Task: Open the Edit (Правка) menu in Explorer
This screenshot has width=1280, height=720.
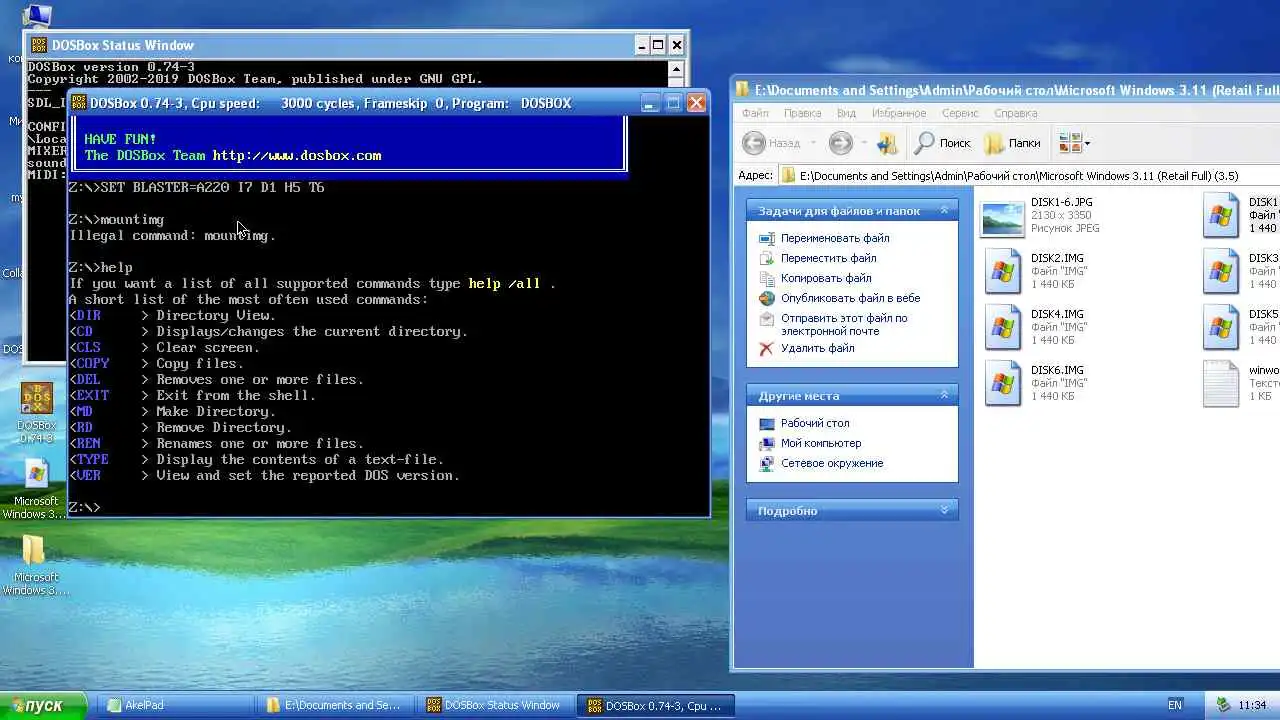Action: point(802,114)
